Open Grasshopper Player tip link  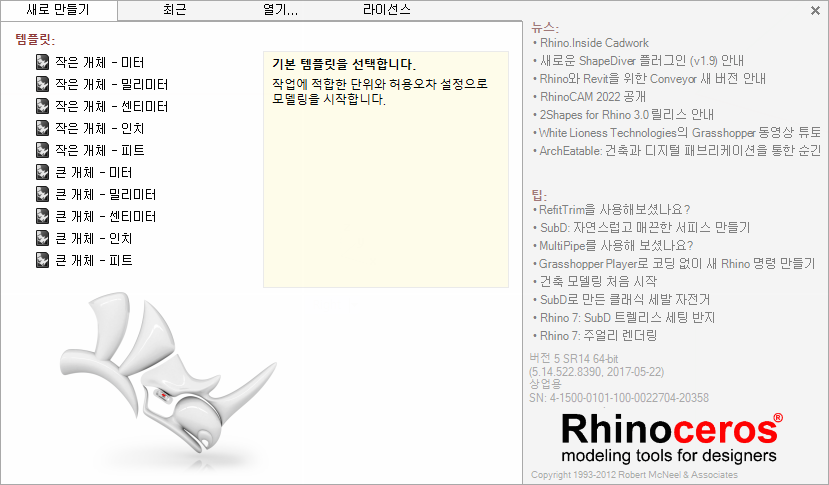pyautogui.click(x=677, y=263)
